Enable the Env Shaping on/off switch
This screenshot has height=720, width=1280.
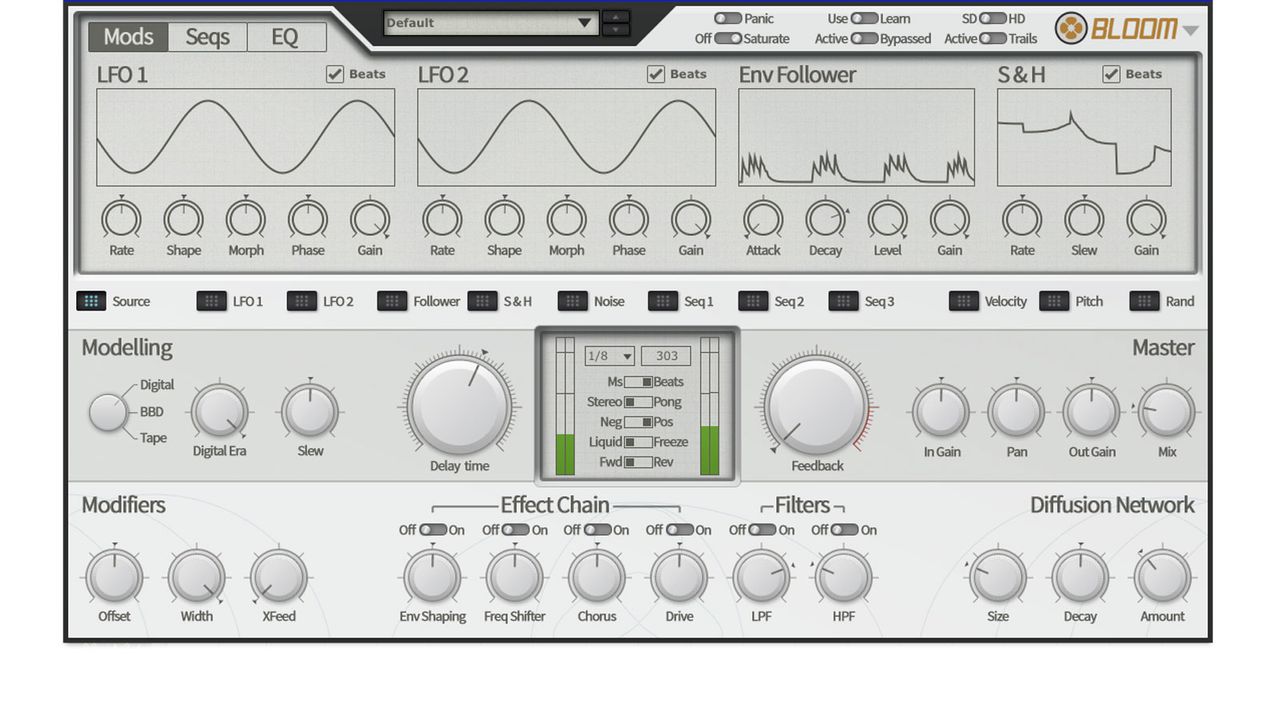433,530
